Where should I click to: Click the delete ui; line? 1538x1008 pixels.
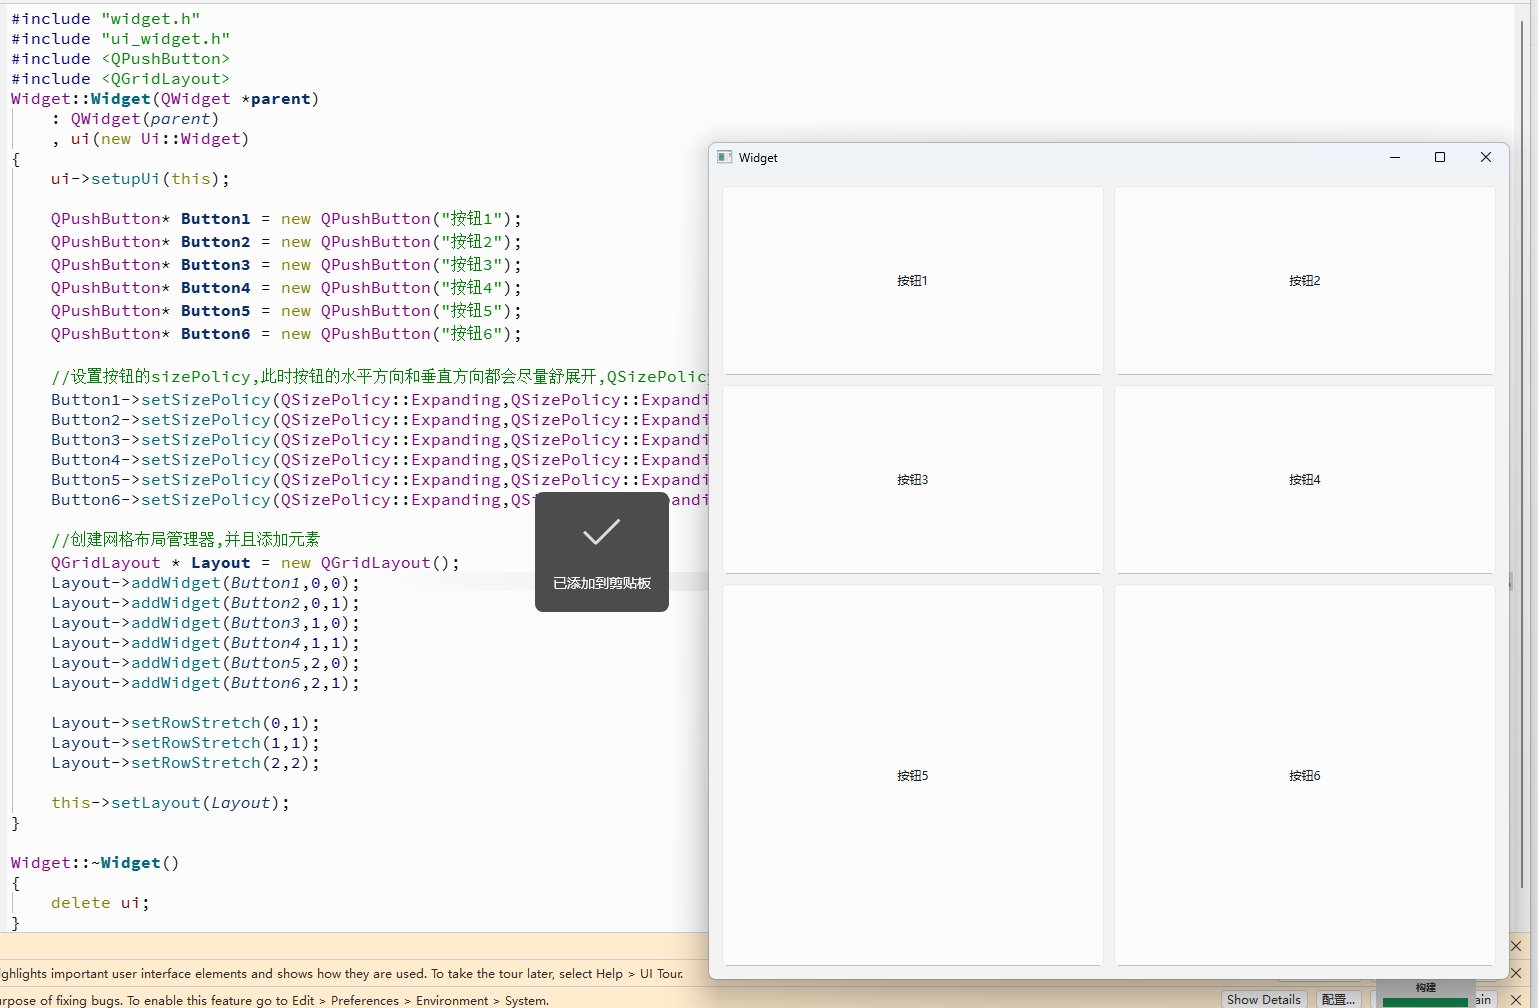coord(100,902)
